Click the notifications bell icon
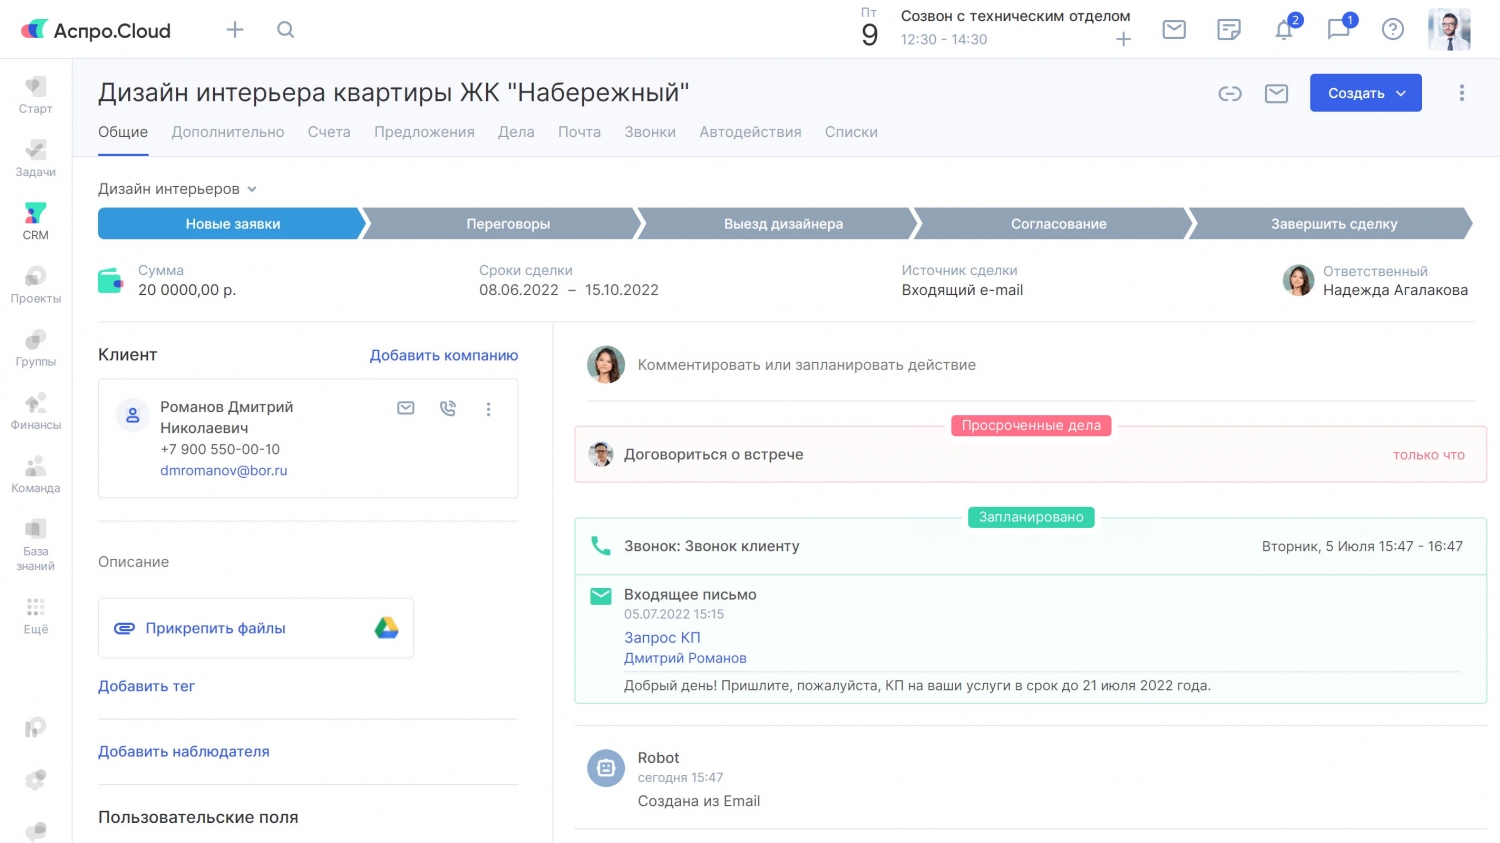 pyautogui.click(x=1284, y=30)
